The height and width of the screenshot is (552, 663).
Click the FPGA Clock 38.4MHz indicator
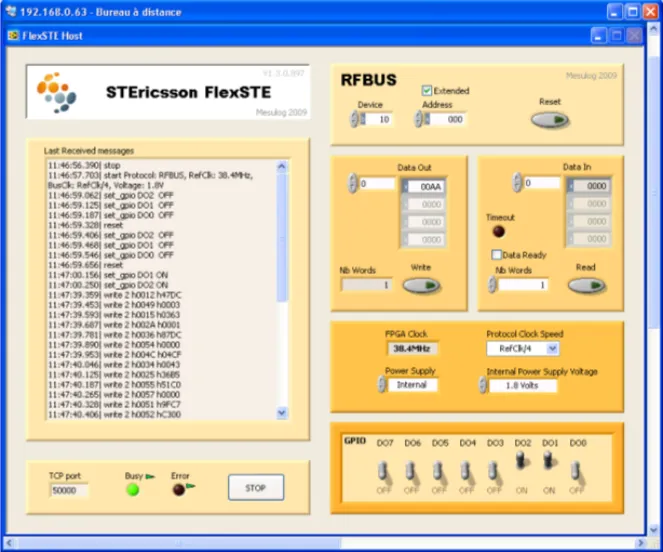[412, 349]
